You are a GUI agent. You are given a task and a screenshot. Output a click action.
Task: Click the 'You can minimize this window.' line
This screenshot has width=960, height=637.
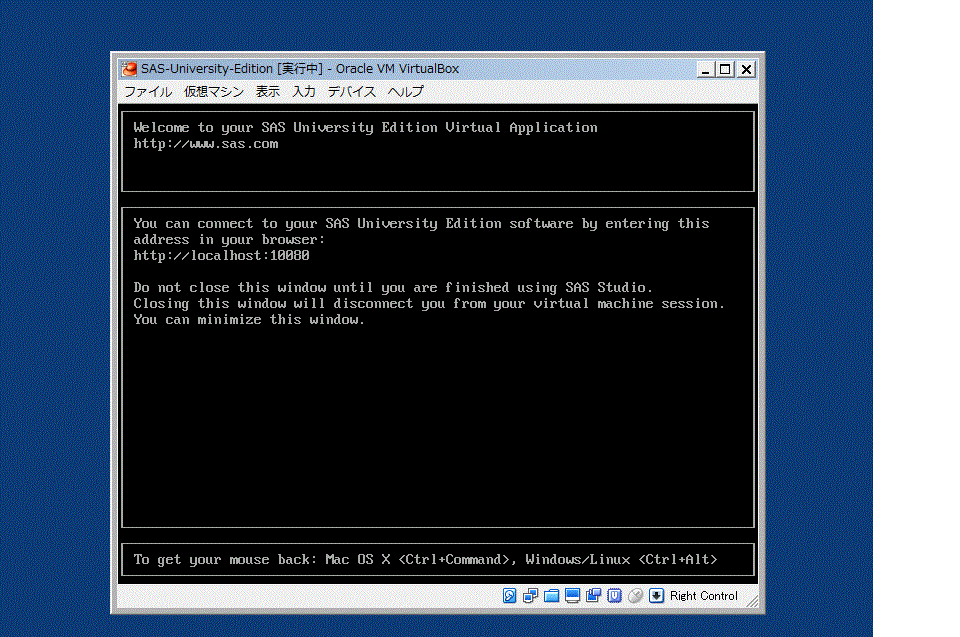[249, 320]
